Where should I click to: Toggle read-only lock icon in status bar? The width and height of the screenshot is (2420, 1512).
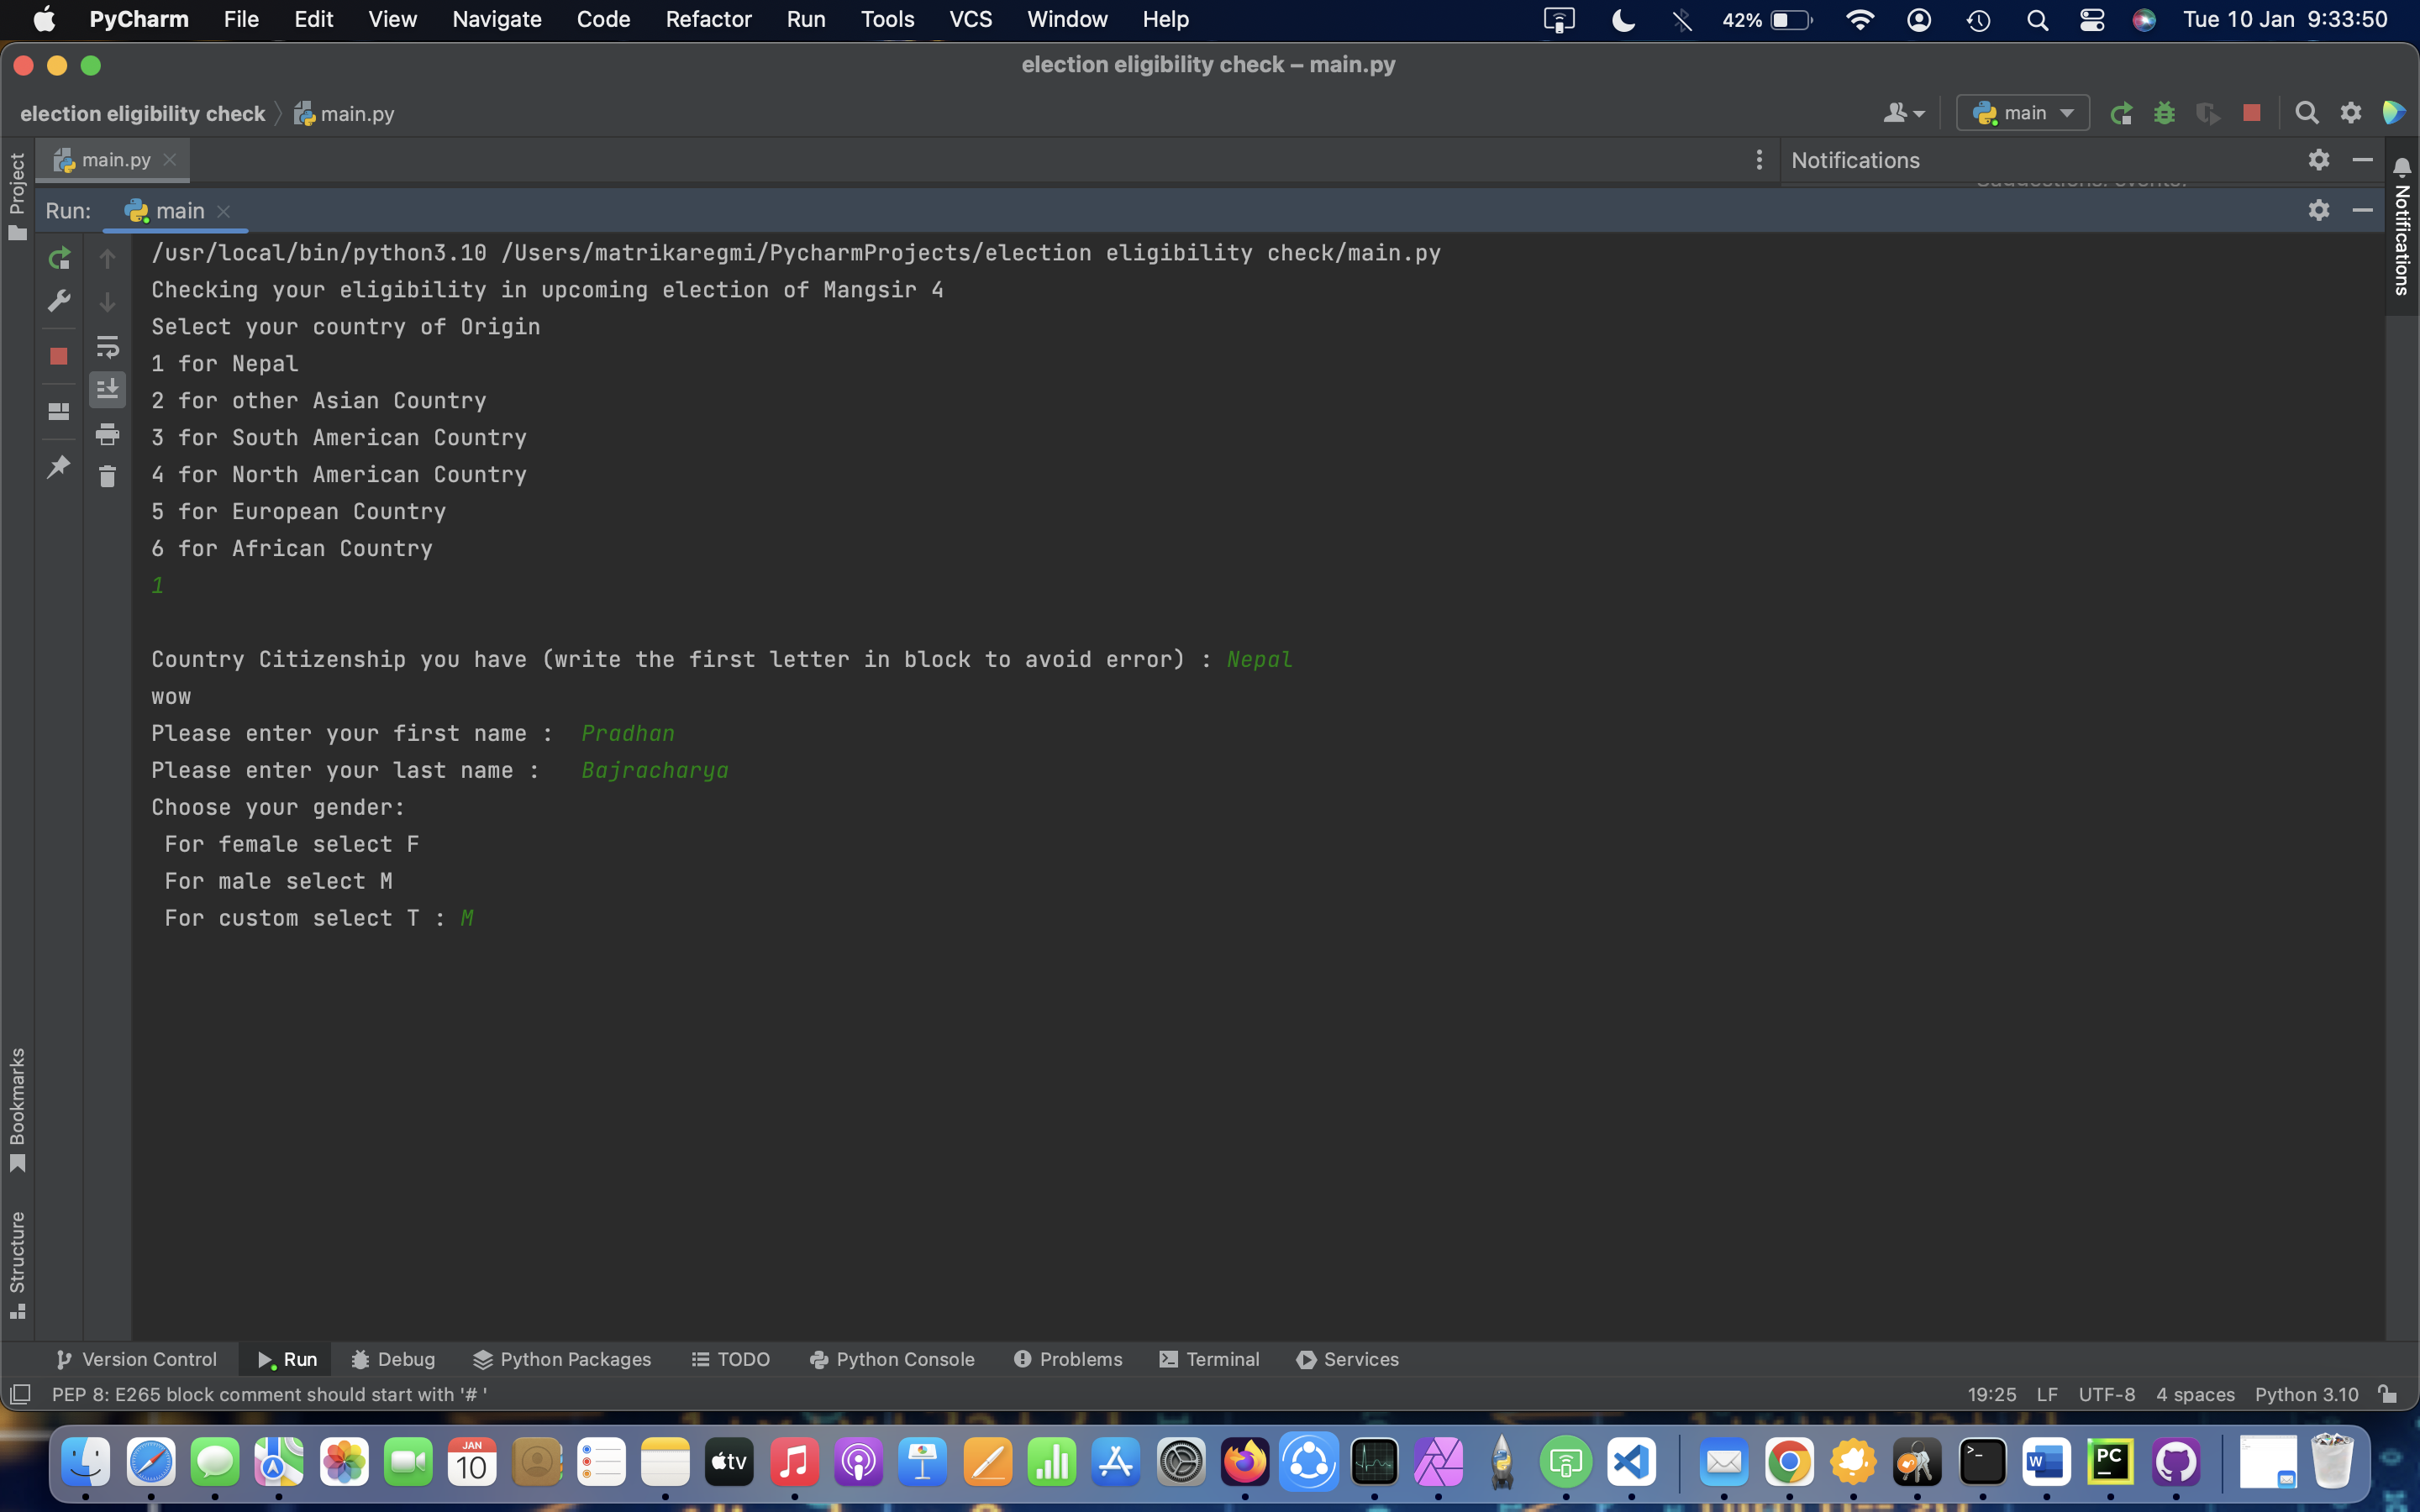pyautogui.click(x=2388, y=1394)
